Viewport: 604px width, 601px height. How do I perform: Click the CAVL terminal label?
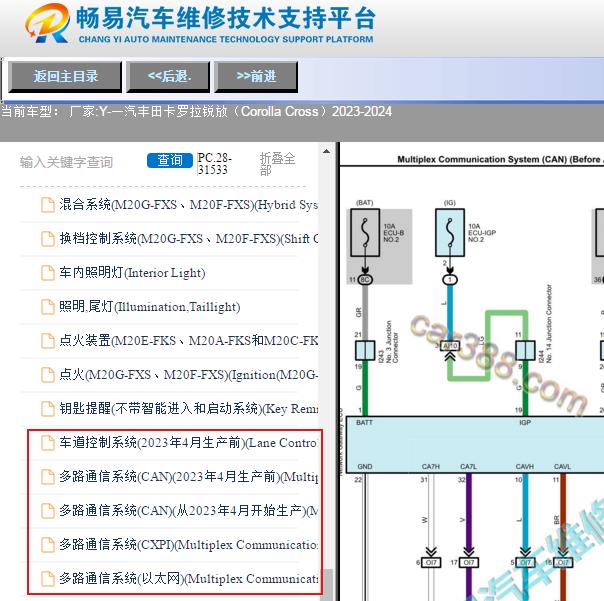click(x=562, y=467)
